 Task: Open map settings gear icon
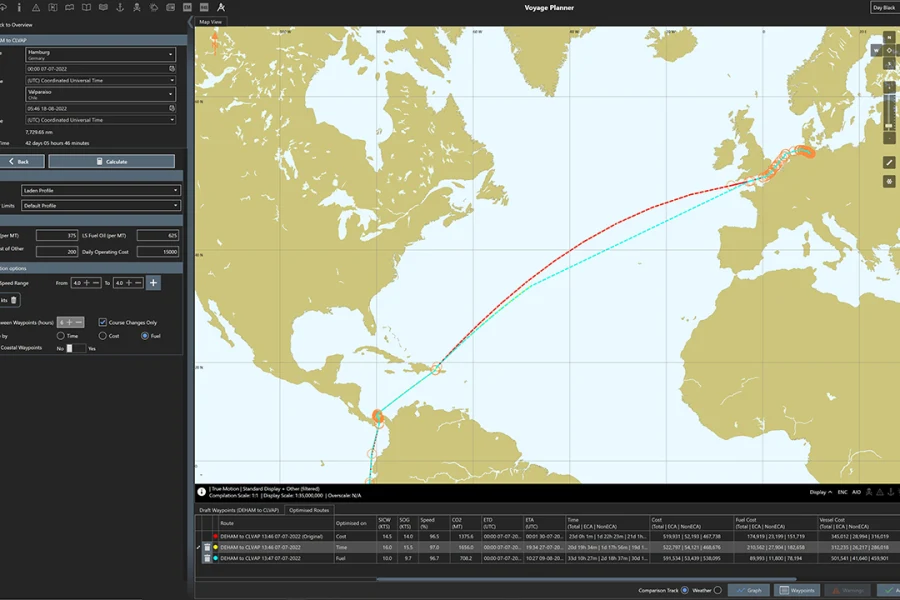pyautogui.click(x=889, y=181)
